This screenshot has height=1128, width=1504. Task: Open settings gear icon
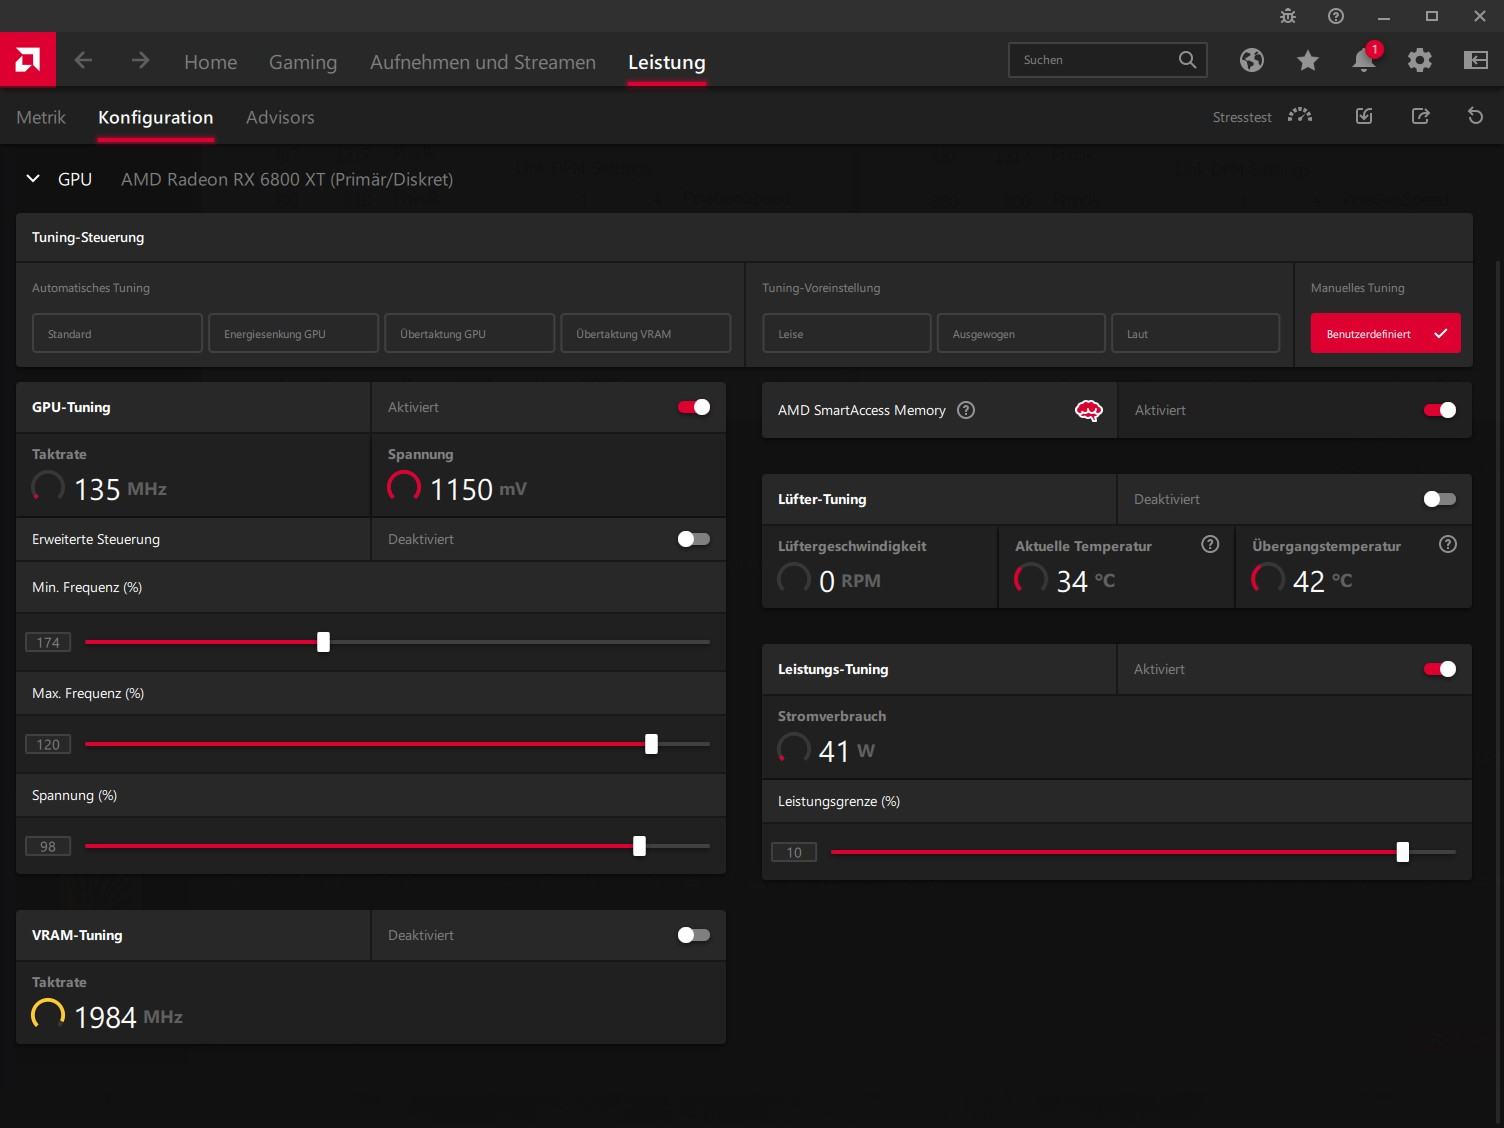click(x=1420, y=61)
